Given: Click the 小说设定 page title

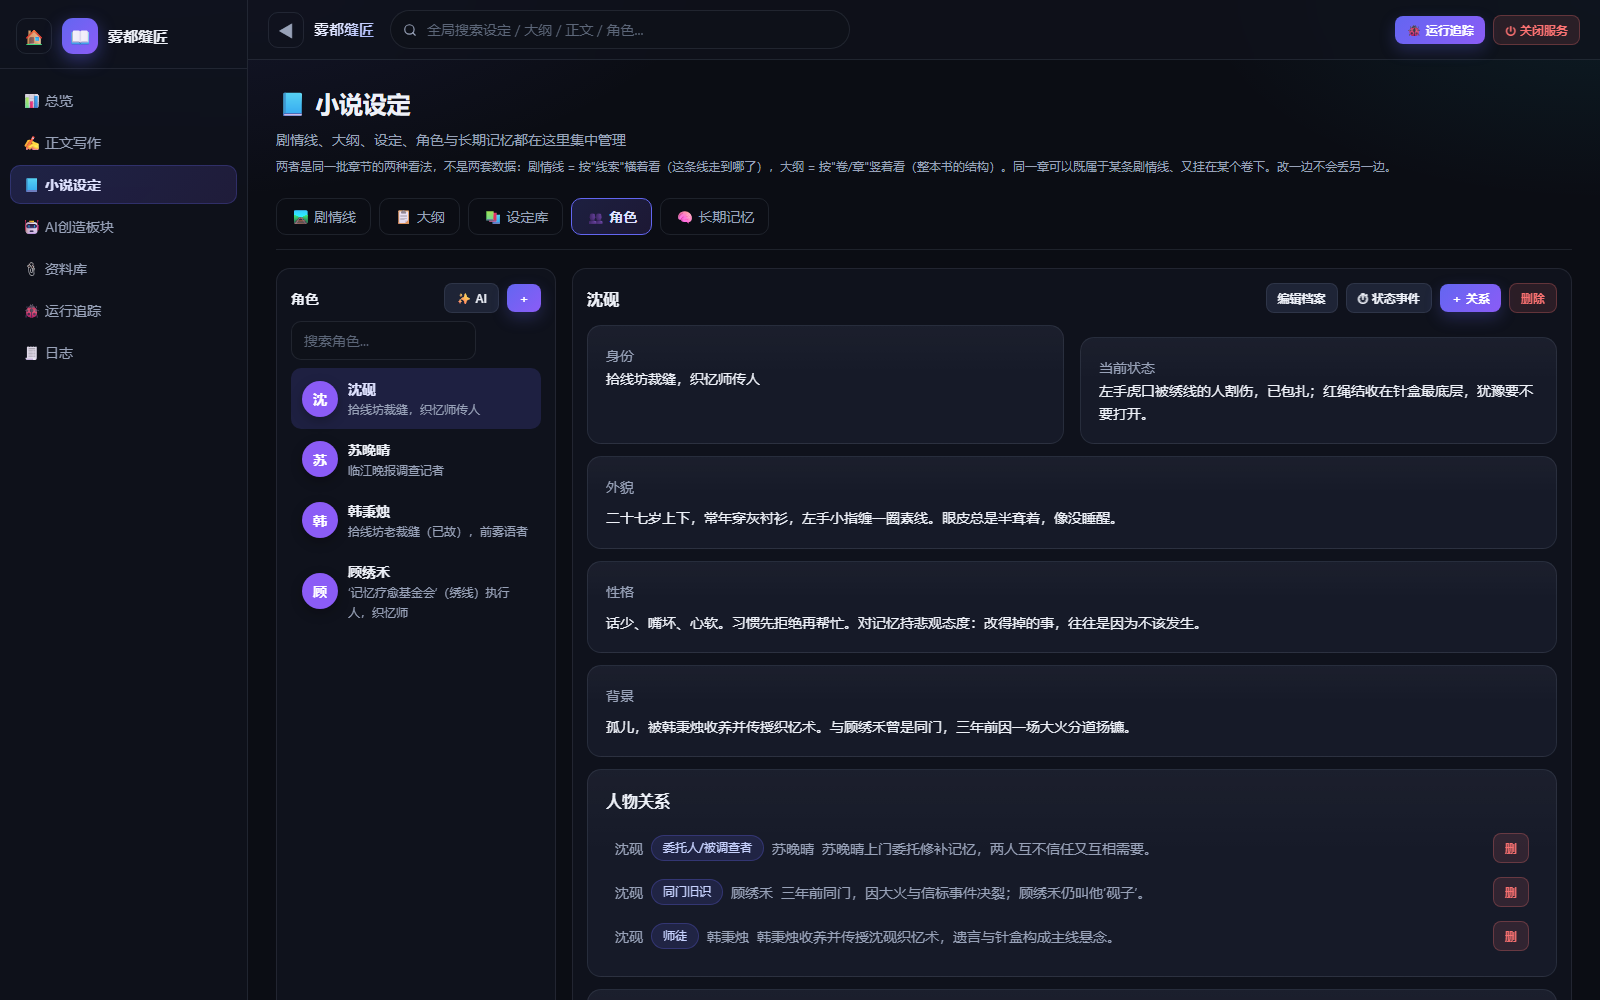Looking at the screenshot, I should tap(363, 105).
